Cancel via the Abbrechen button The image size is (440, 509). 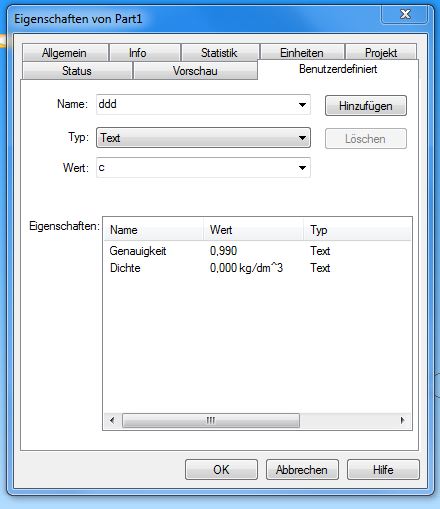[302, 470]
